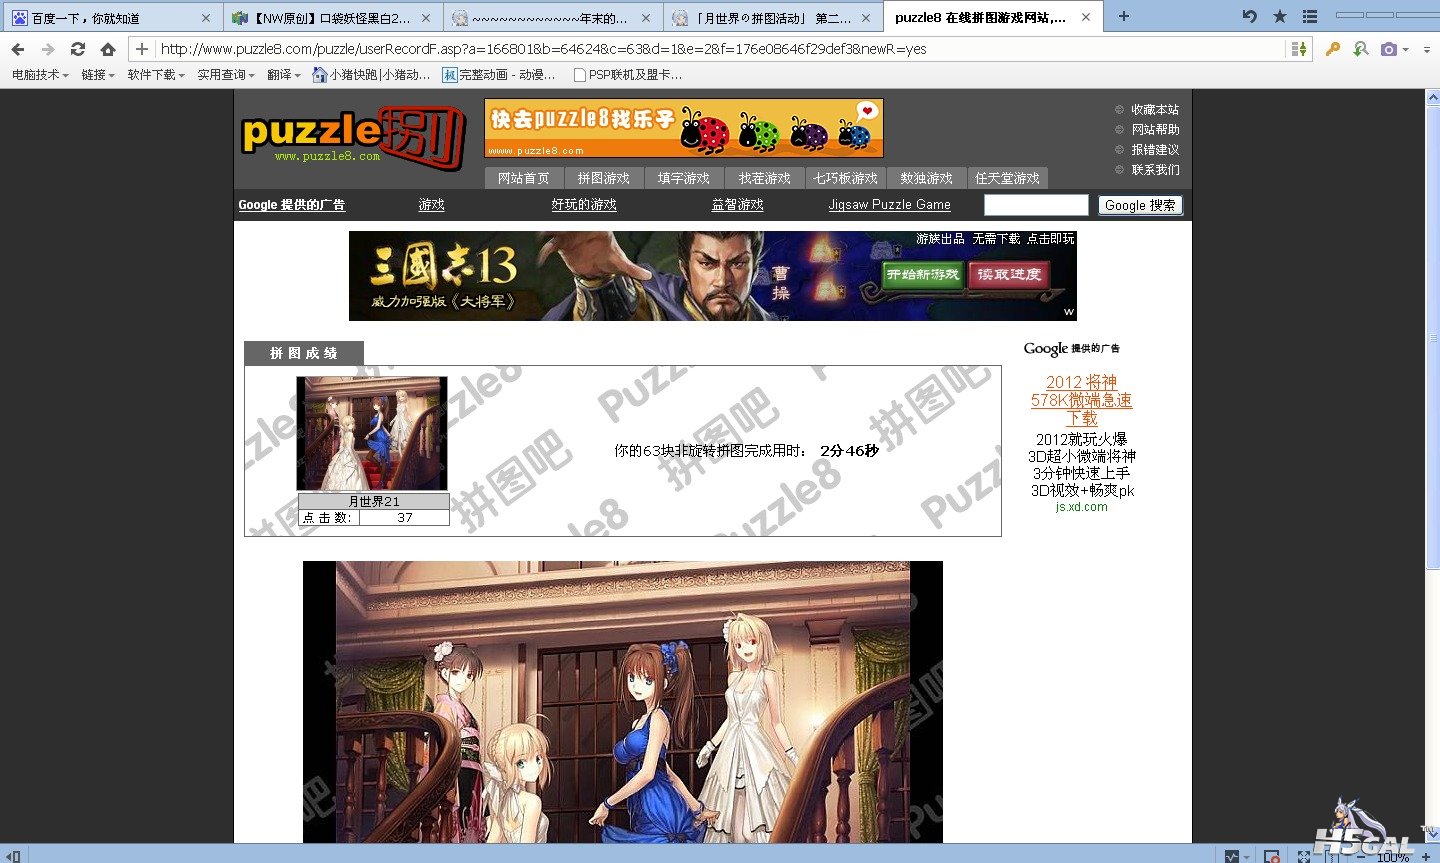
Task: Click the Google 搜索 button
Action: click(1140, 205)
